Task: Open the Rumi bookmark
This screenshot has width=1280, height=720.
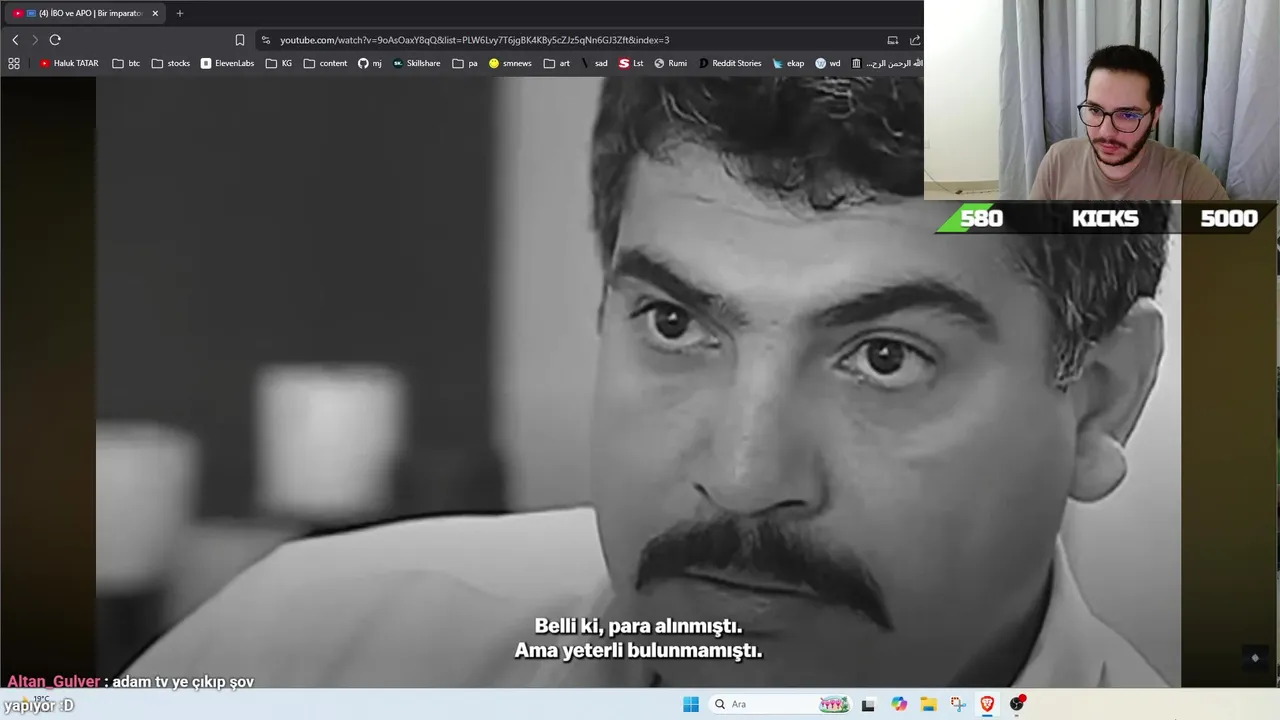Action: tap(671, 63)
